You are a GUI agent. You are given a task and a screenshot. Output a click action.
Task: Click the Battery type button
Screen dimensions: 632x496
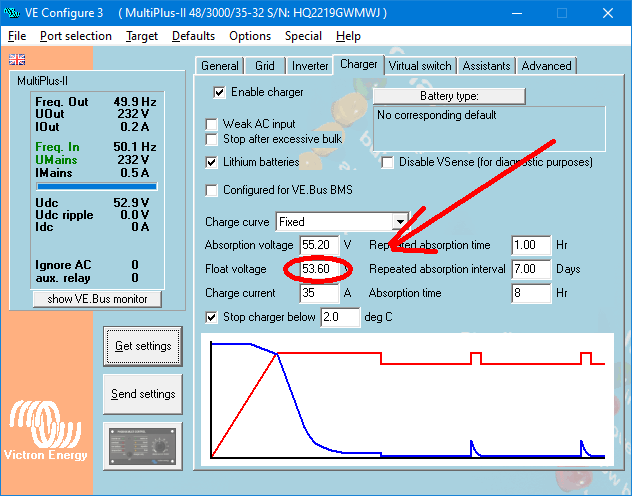449,96
